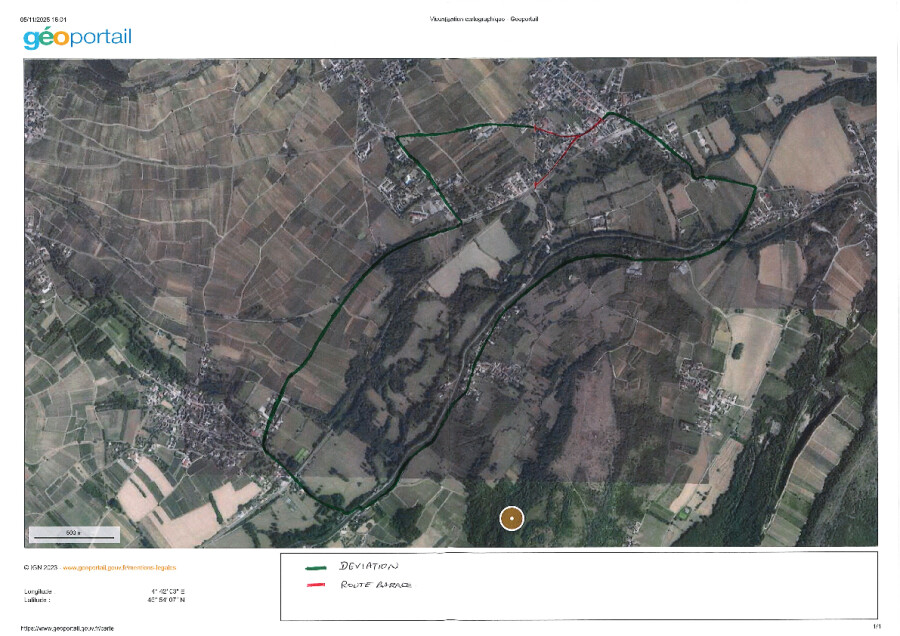
Task: Click the handwritten Route Barrée legend label
Action: (x=375, y=585)
